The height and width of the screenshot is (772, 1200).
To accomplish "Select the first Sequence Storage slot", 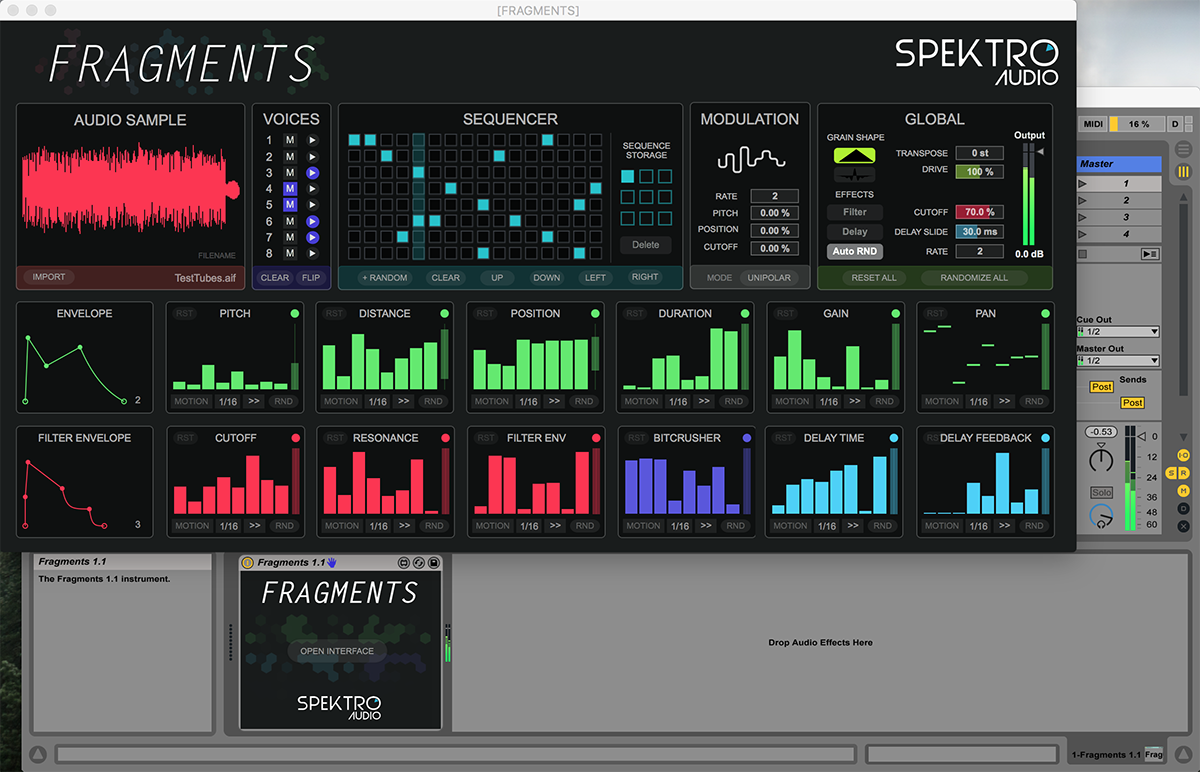I will tap(627, 176).
